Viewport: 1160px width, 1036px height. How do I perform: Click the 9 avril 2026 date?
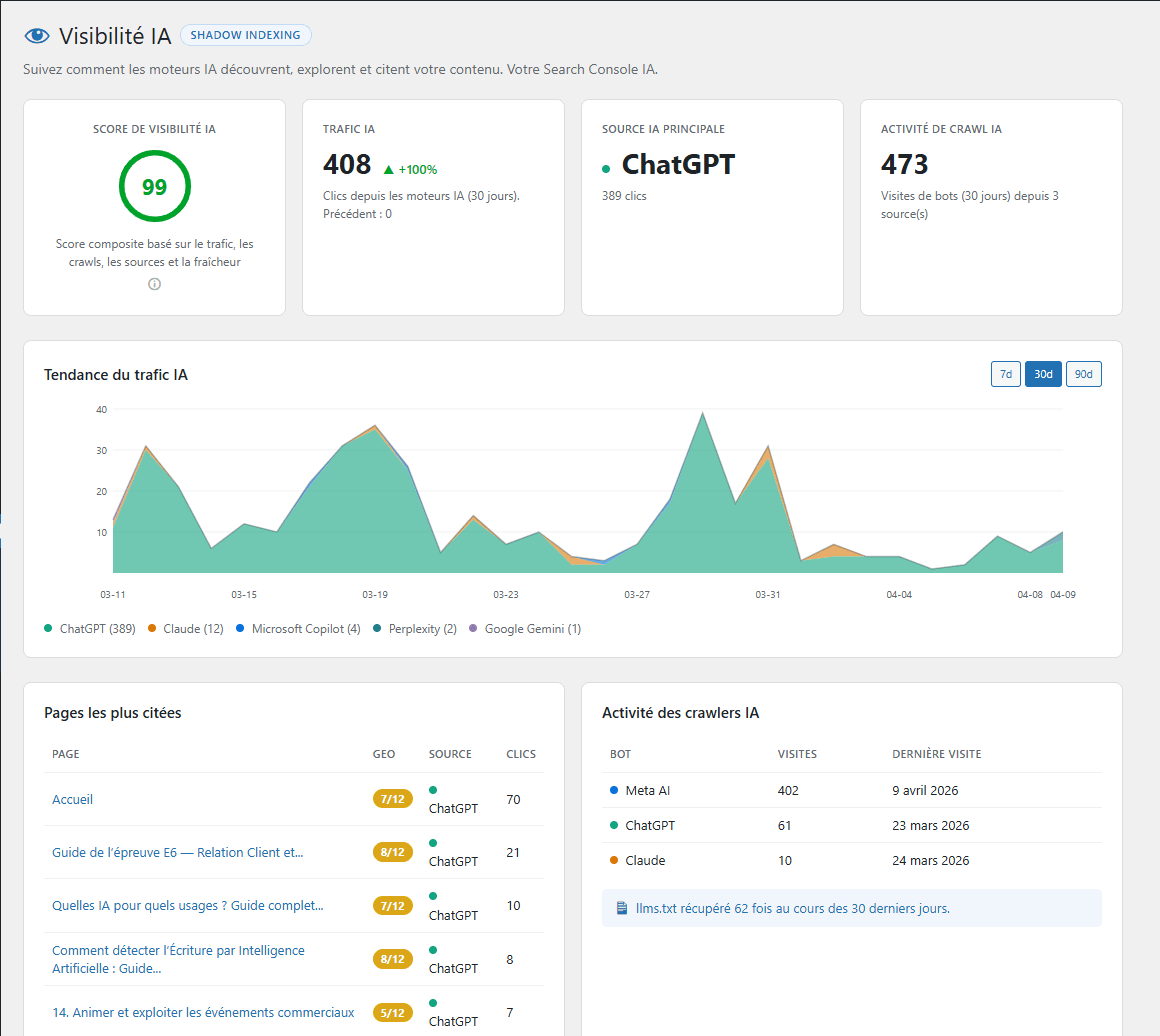pos(925,790)
